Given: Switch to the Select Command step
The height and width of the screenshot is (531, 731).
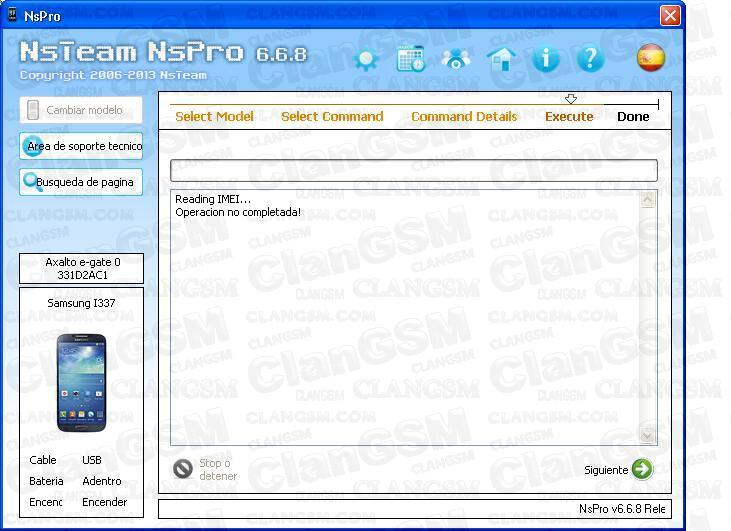Looking at the screenshot, I should point(332,117).
